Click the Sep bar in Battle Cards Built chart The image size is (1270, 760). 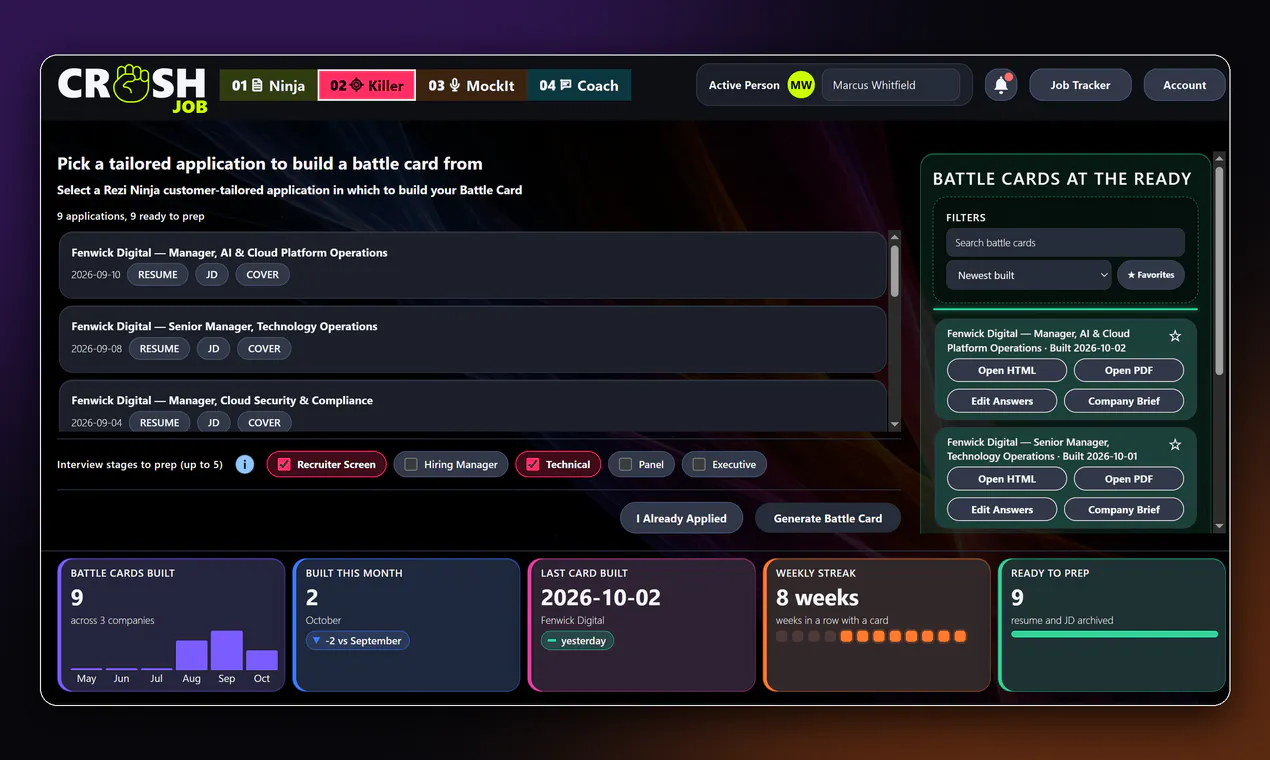click(x=227, y=650)
